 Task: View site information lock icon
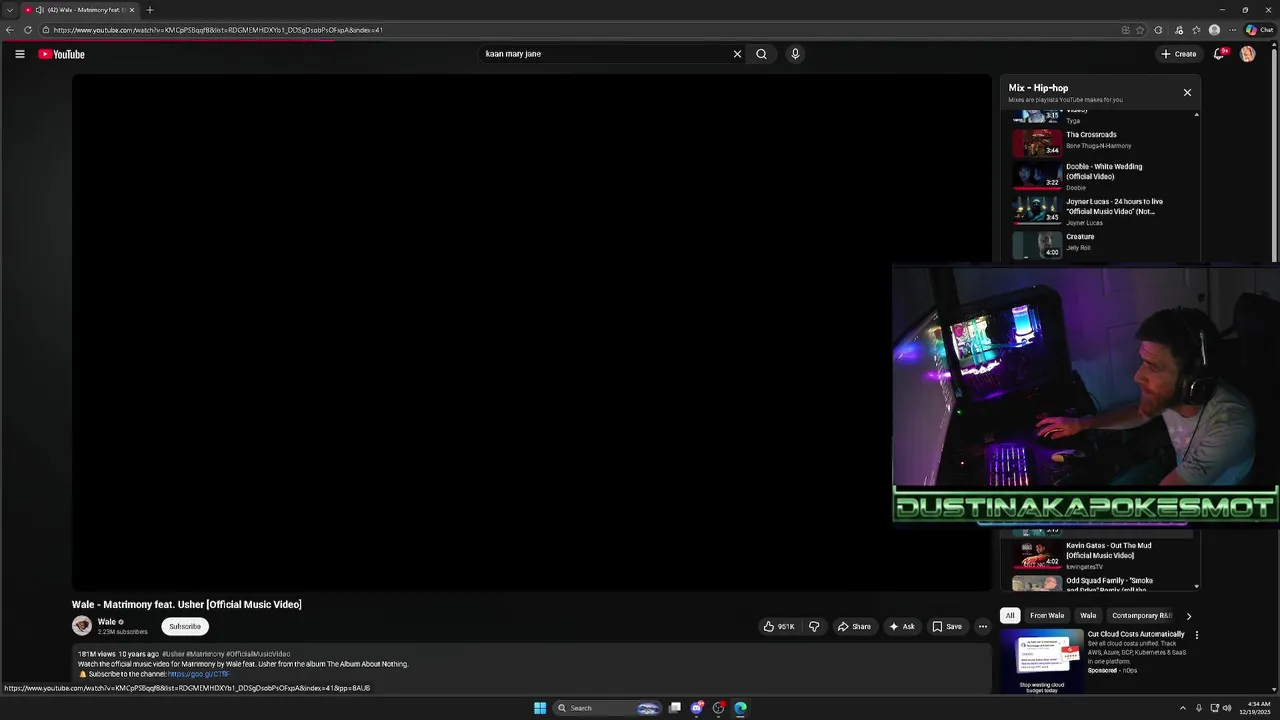click(x=46, y=30)
